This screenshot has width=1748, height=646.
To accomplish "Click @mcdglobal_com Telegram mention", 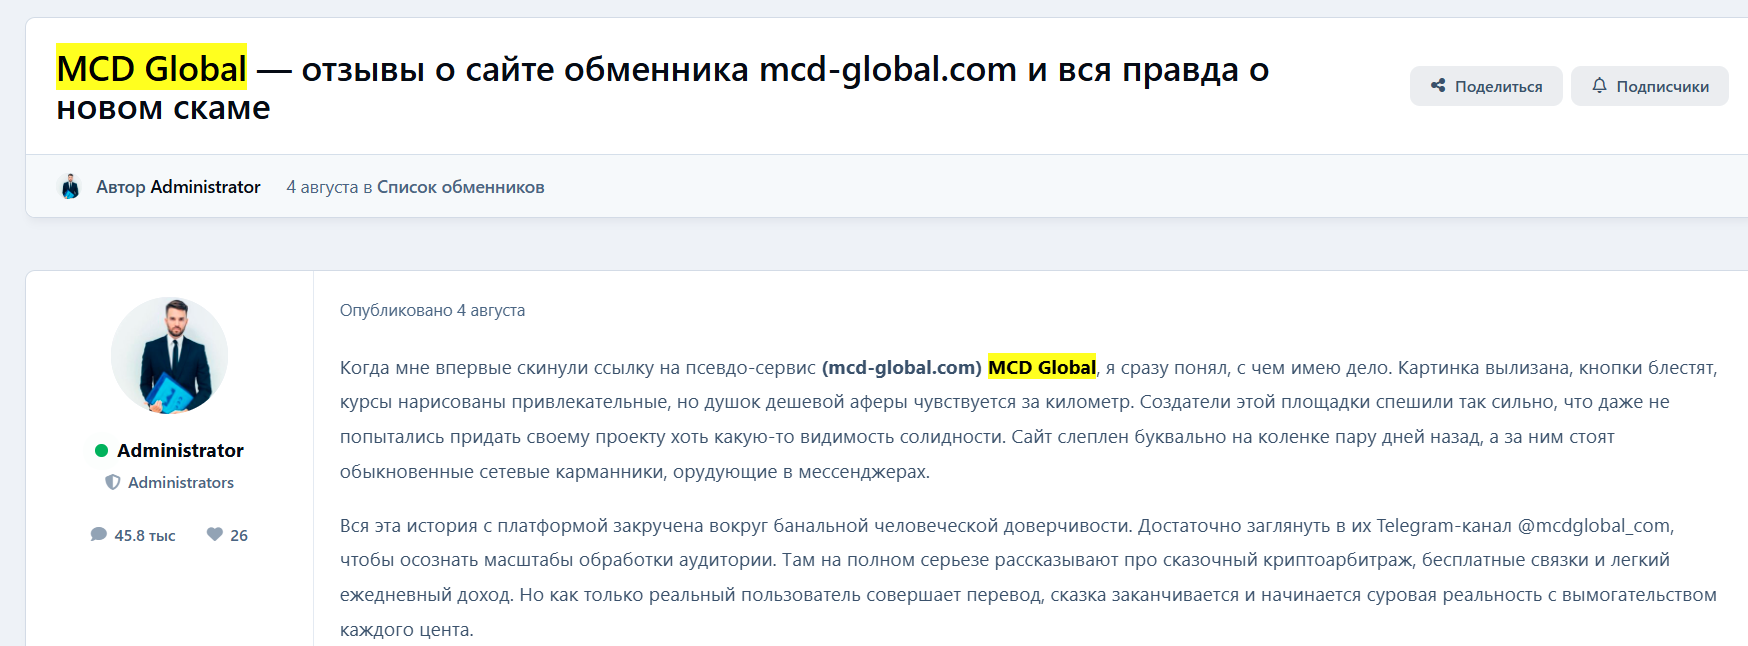I will point(1595,525).
